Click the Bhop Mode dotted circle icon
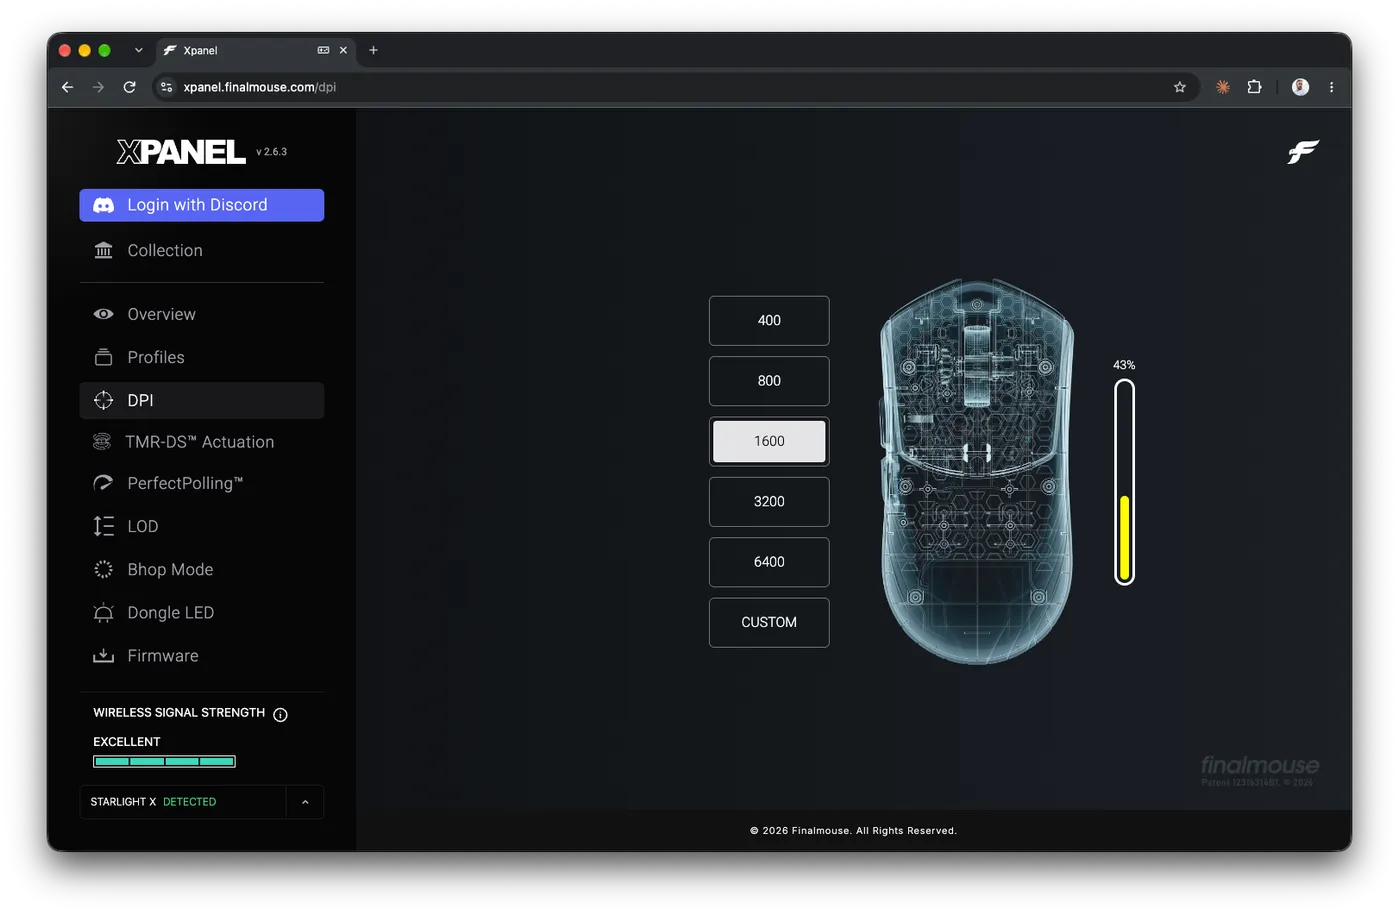The width and height of the screenshot is (1400, 915). click(x=103, y=569)
